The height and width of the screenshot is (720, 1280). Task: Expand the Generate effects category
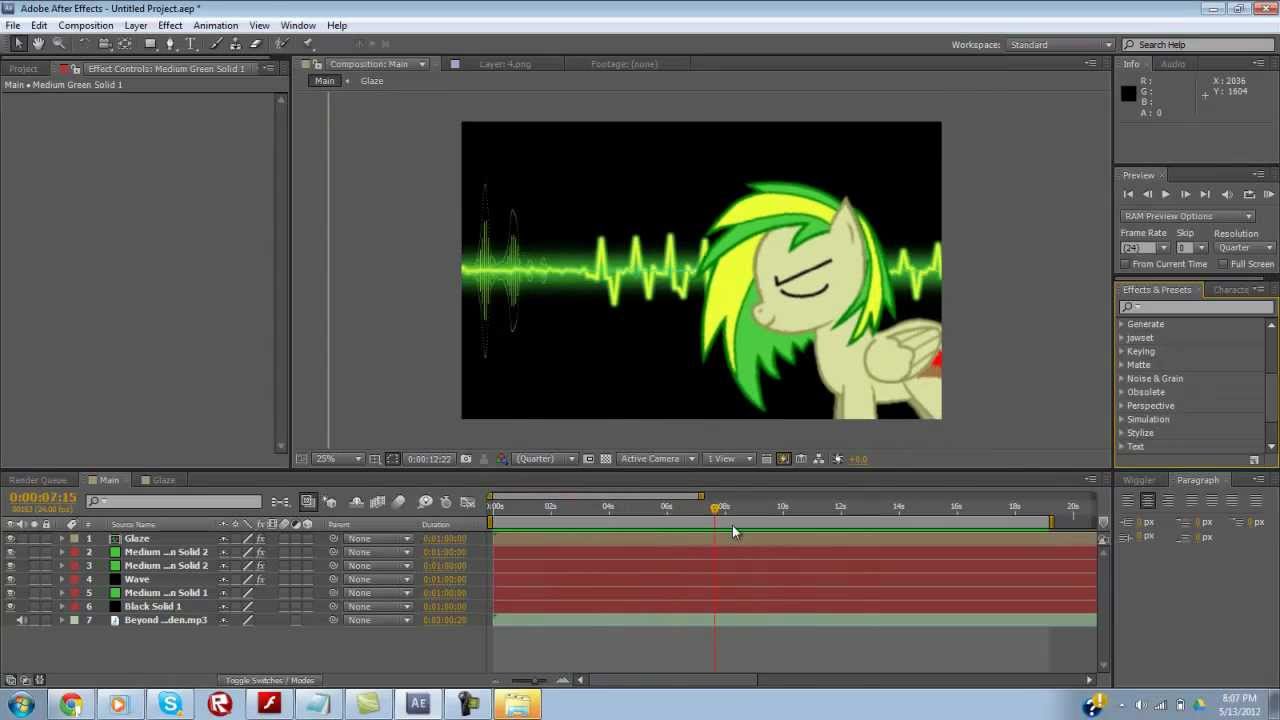[x=1122, y=324]
